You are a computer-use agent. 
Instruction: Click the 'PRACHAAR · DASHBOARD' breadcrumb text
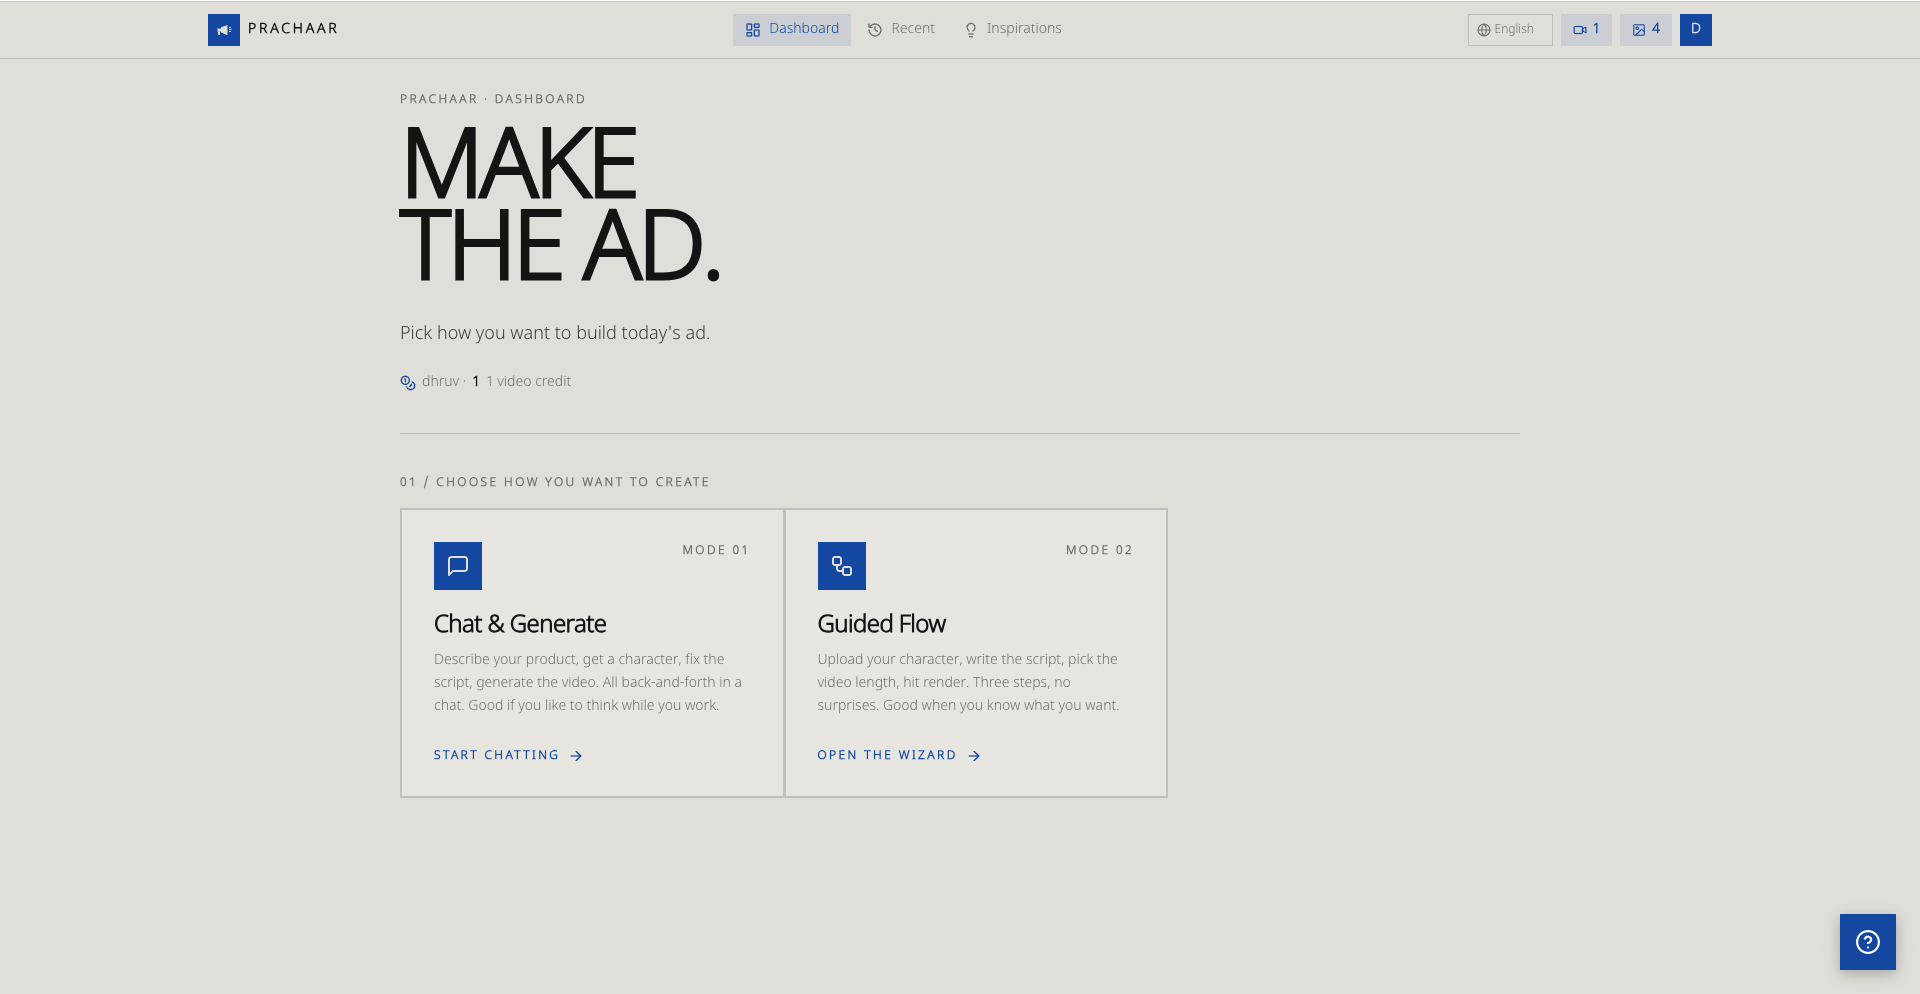point(493,99)
